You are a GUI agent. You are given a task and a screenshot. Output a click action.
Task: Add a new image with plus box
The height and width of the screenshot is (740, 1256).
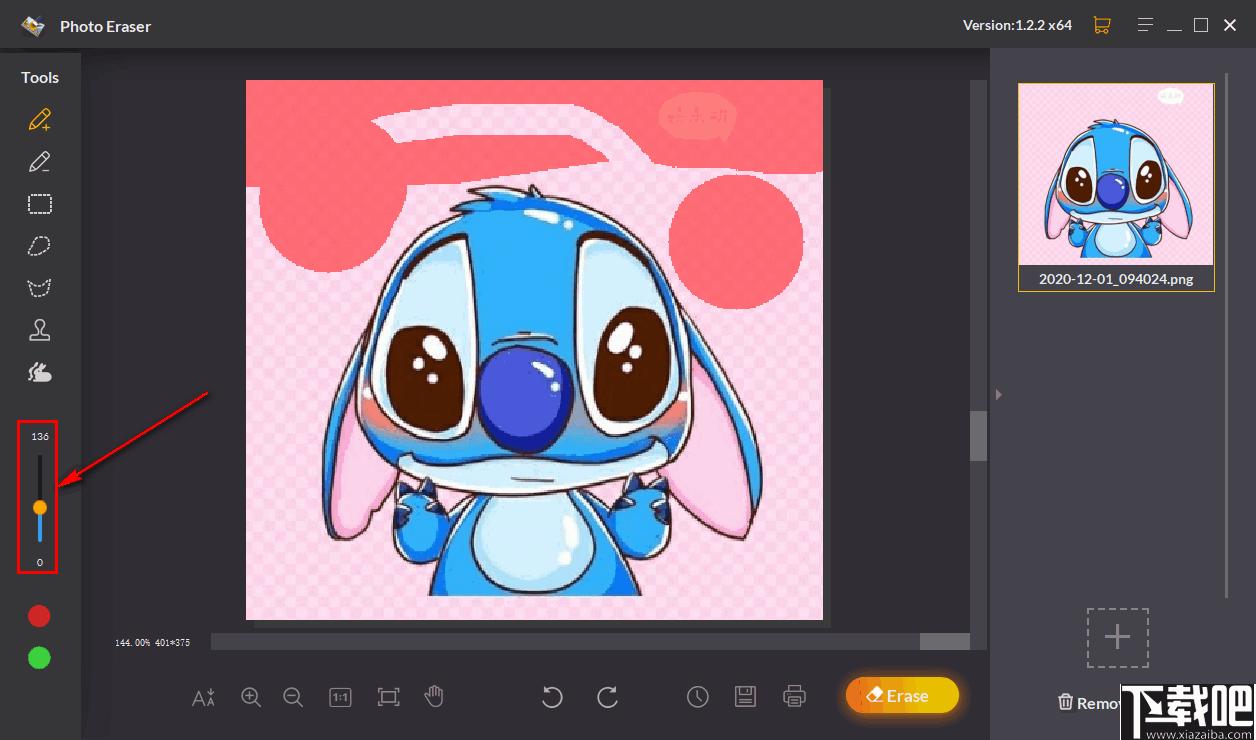point(1118,638)
